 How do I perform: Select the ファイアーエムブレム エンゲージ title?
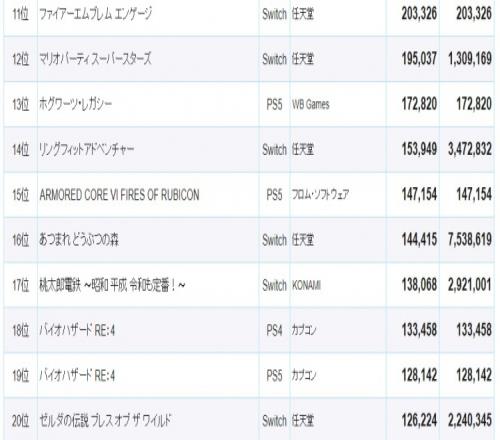[95, 14]
